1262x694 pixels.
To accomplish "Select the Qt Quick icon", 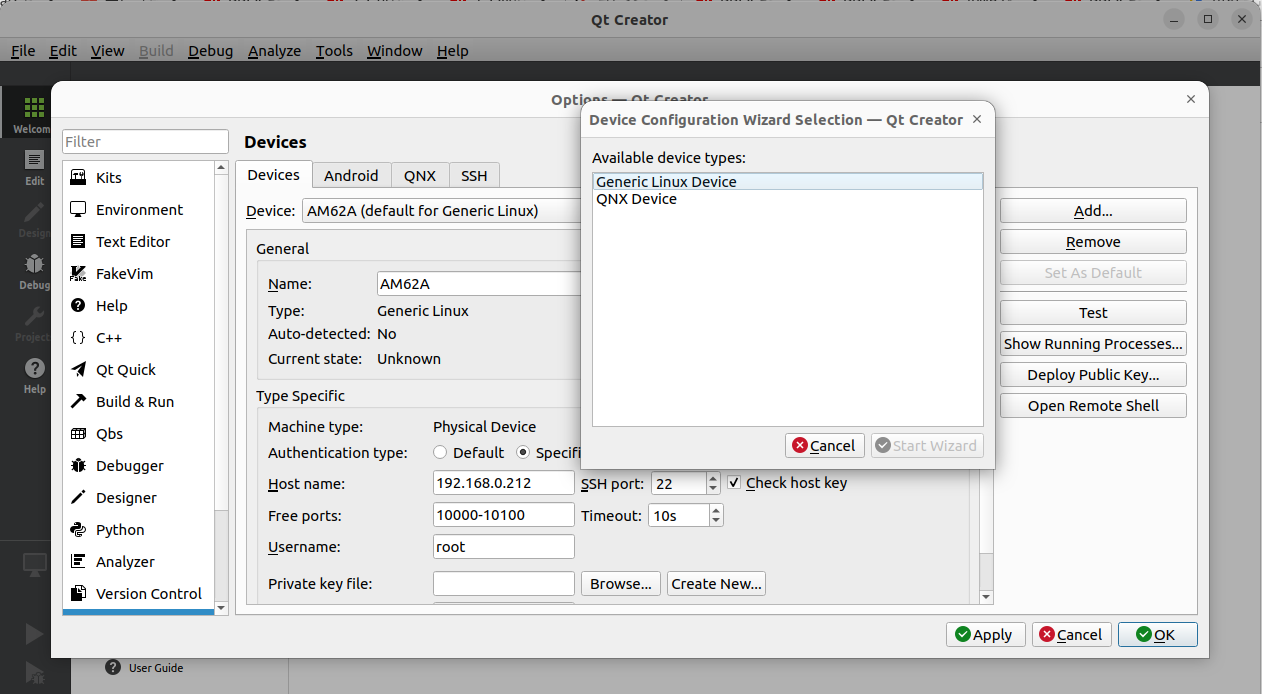I will tap(78, 370).
